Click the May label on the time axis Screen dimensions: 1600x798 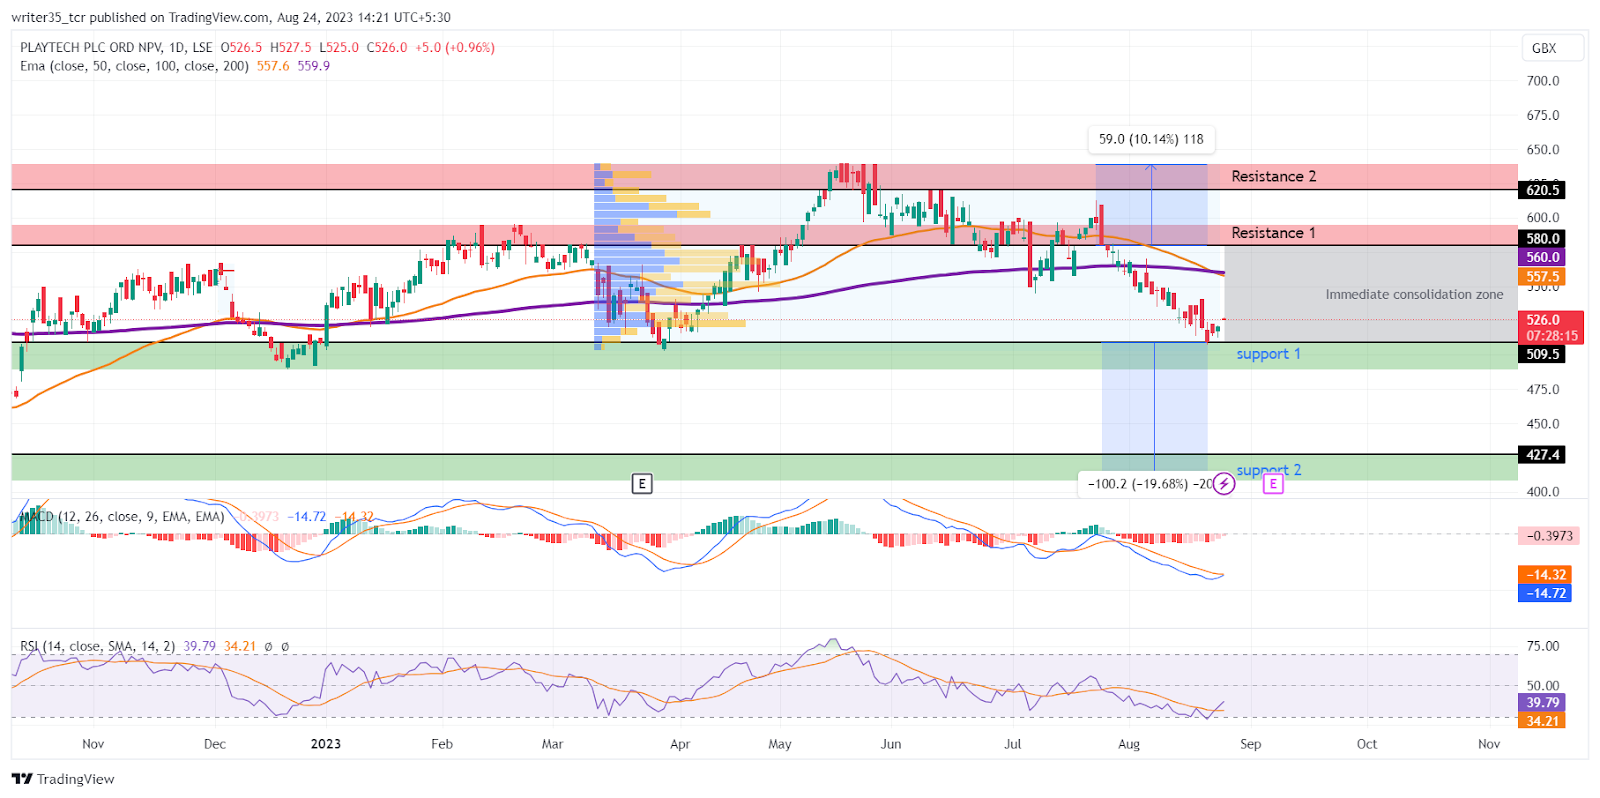pyautogui.click(x=780, y=744)
